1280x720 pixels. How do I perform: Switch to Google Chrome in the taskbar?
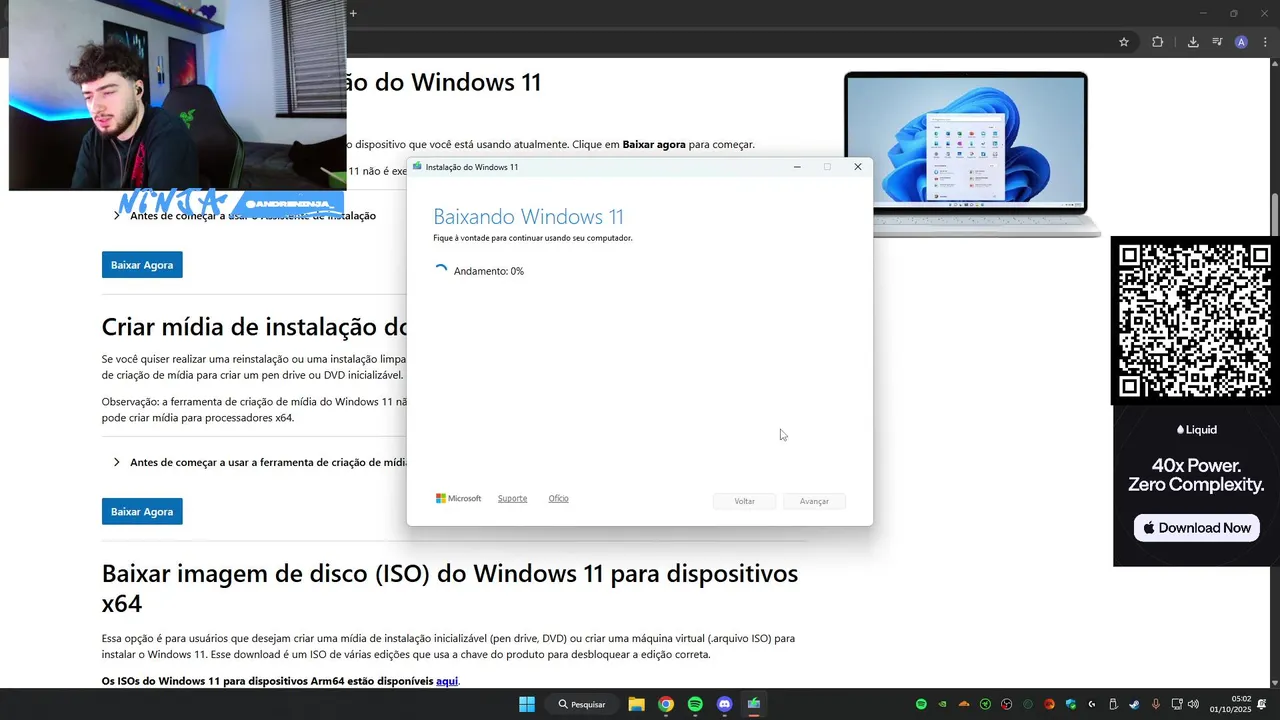(666, 704)
